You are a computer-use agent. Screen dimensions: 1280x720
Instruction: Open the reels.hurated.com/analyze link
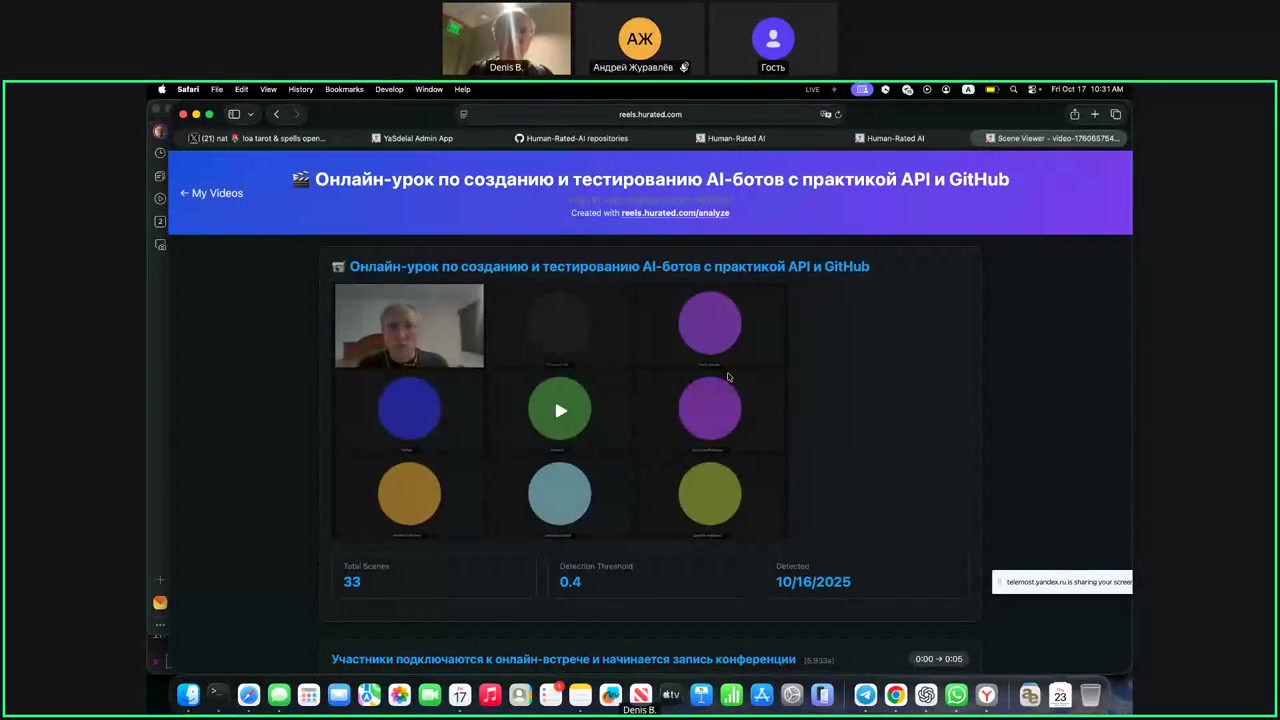point(675,213)
